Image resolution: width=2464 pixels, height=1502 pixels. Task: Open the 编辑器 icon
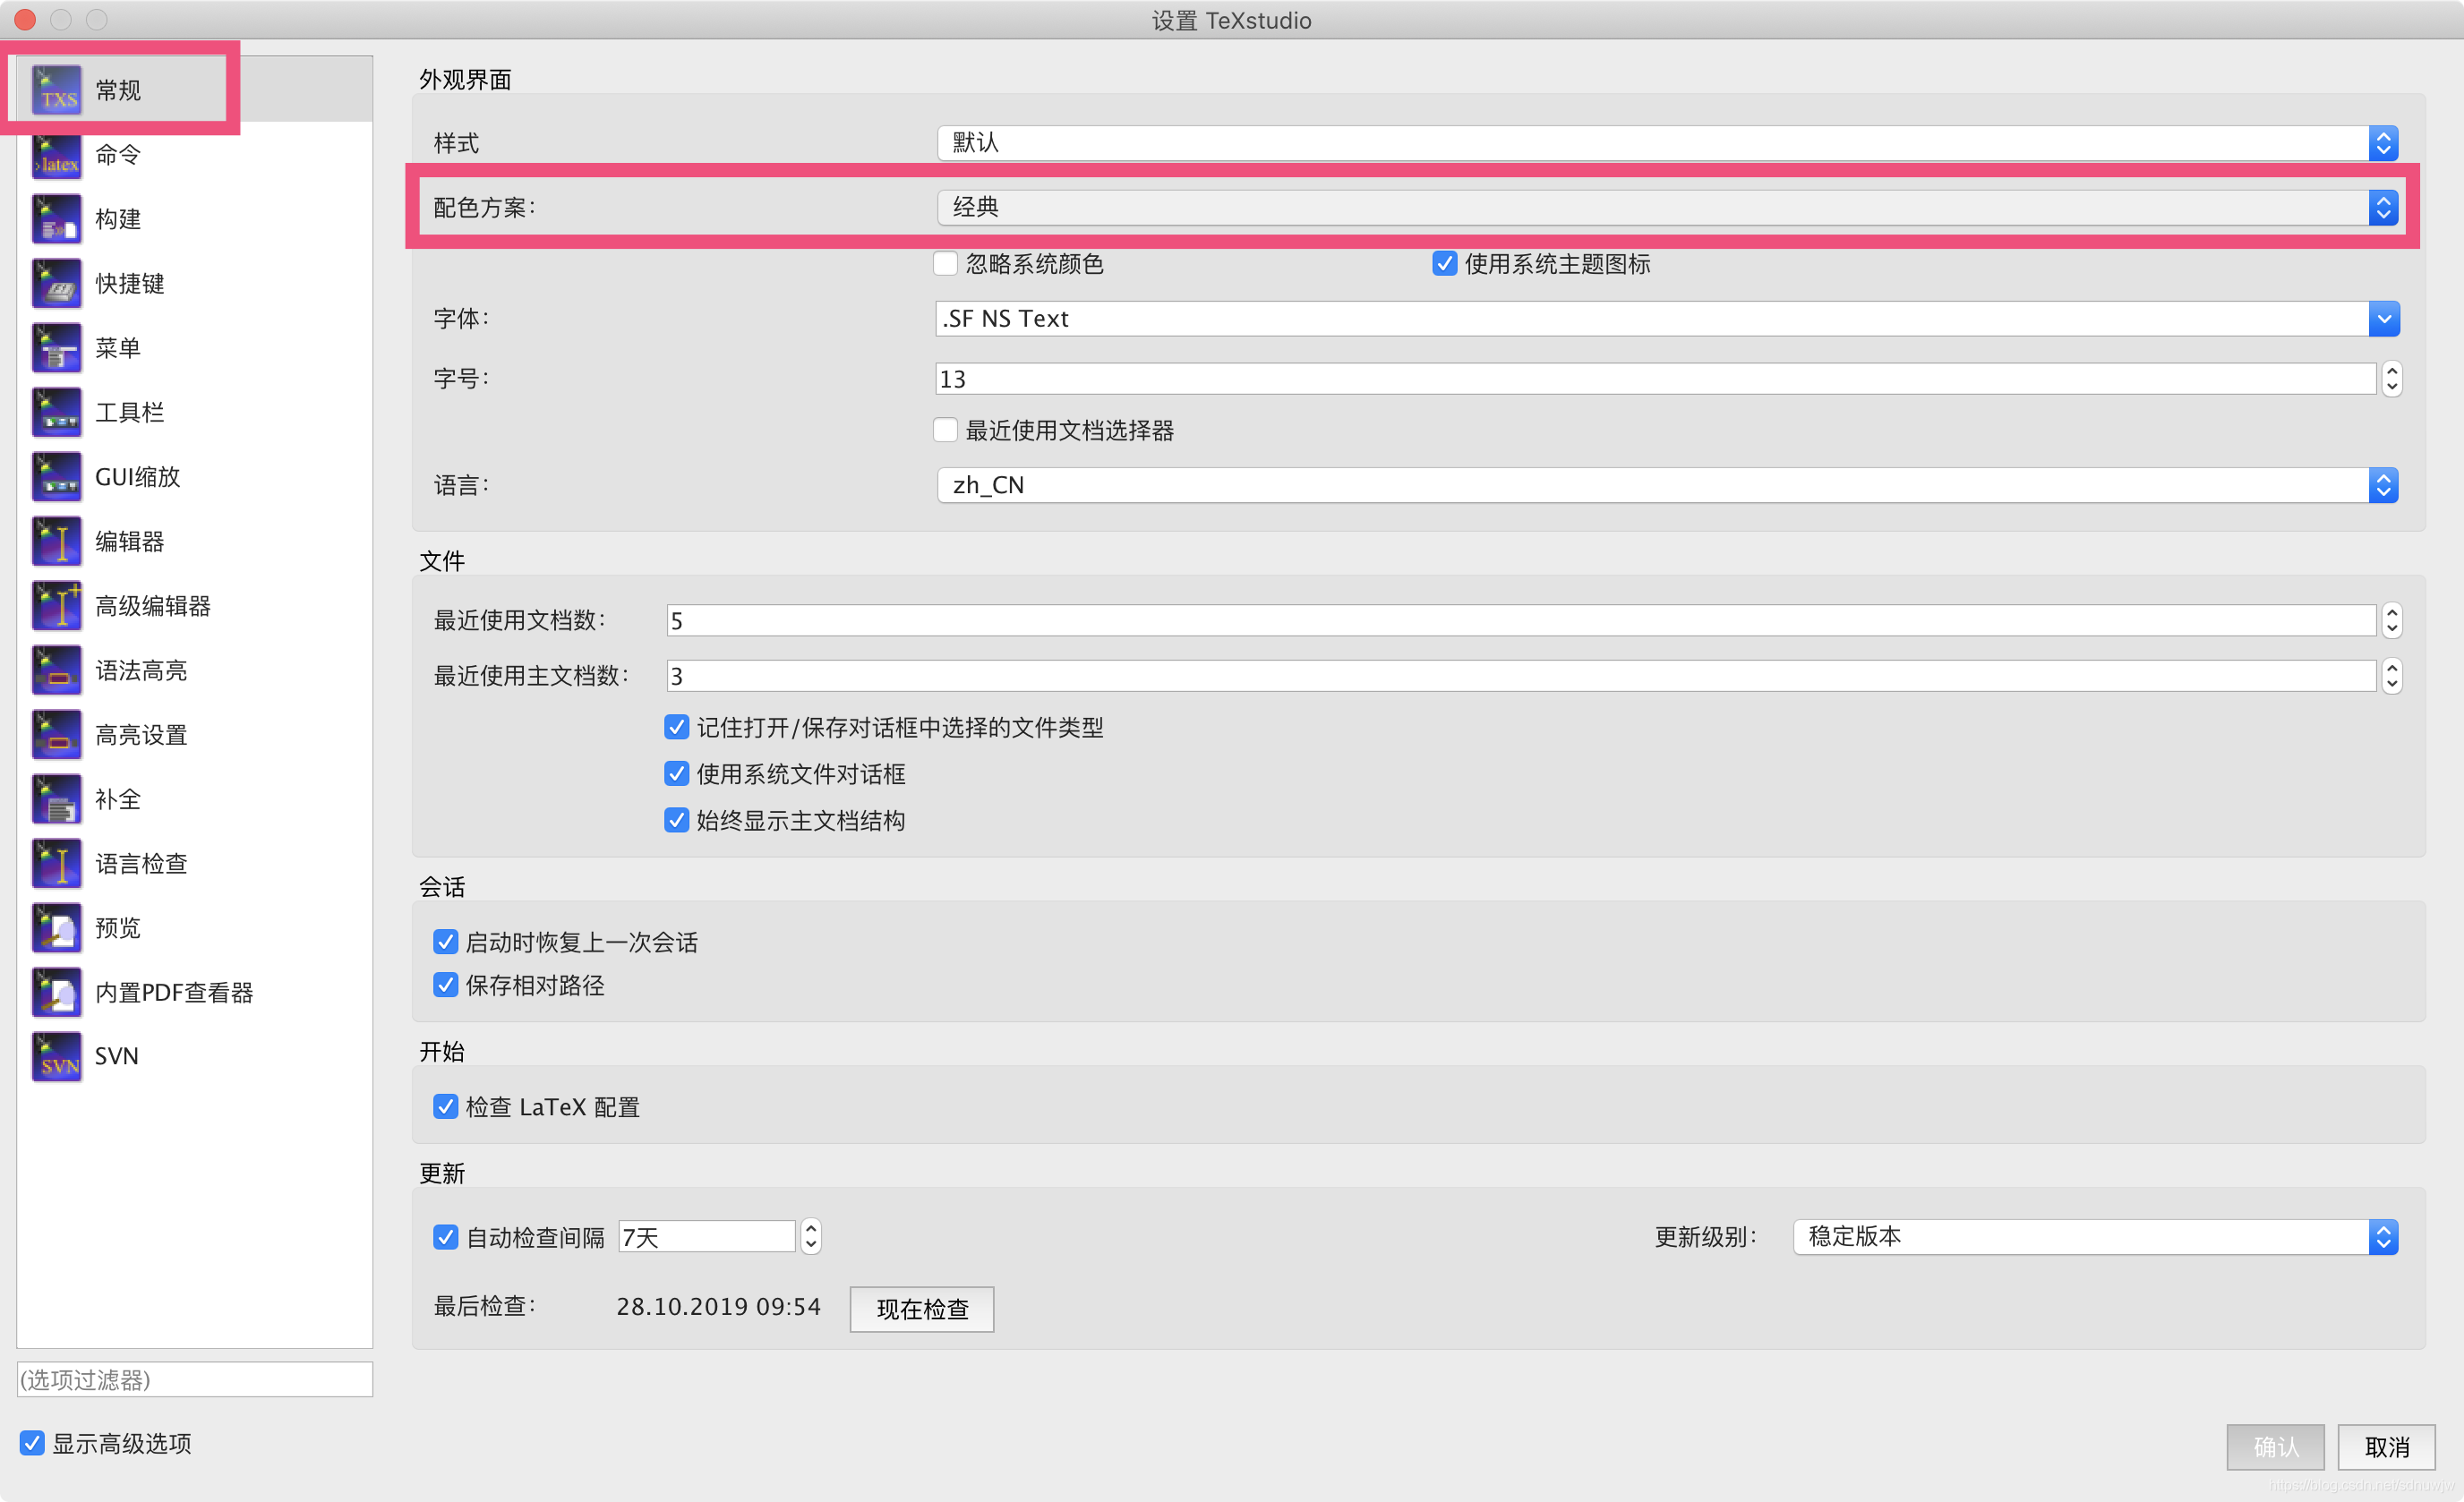pos(57,541)
